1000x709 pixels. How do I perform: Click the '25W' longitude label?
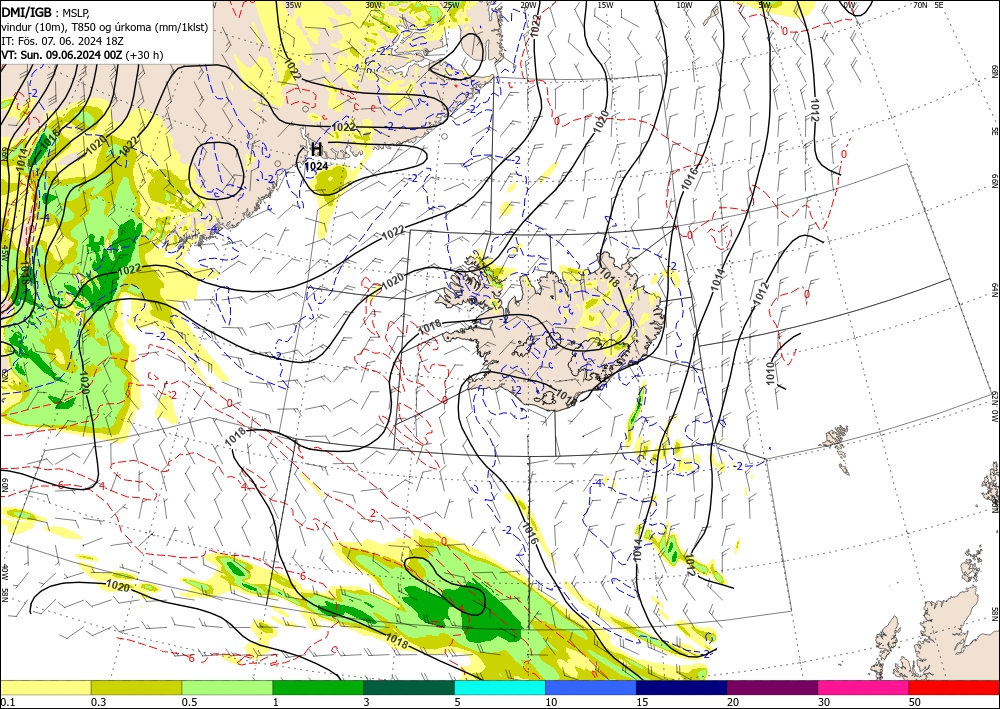pos(451,5)
